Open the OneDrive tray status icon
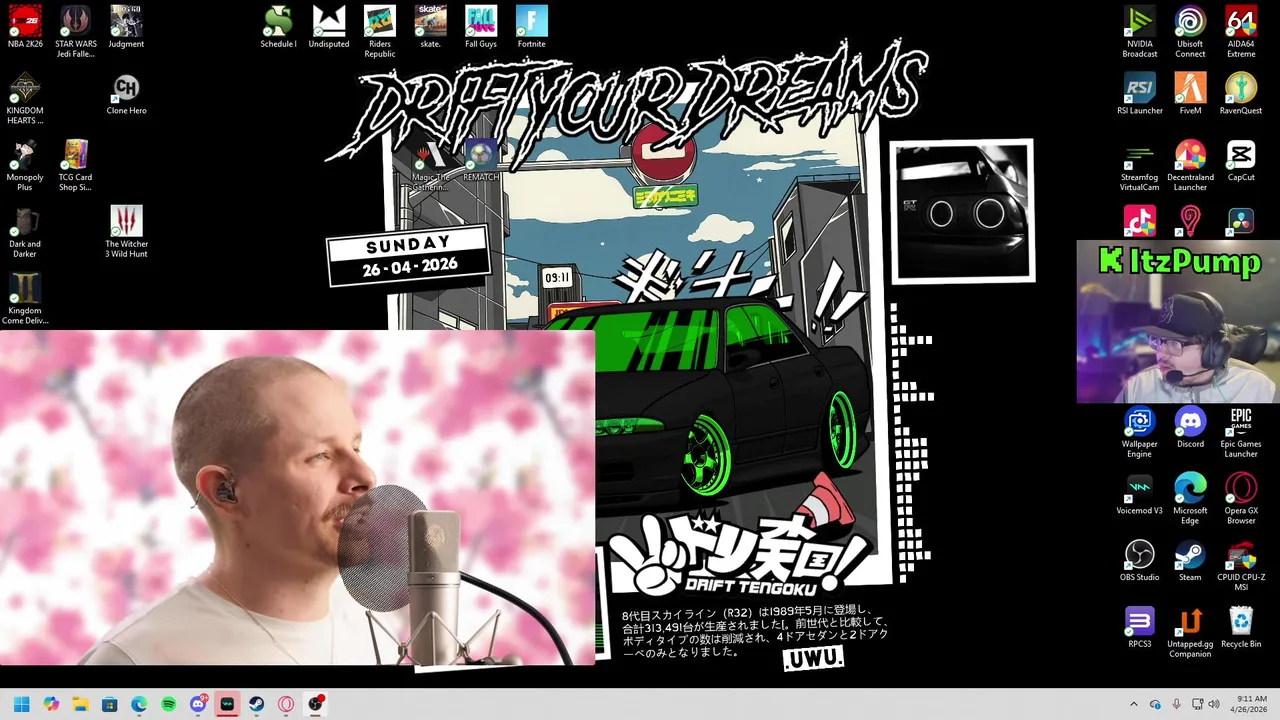 coord(1155,704)
